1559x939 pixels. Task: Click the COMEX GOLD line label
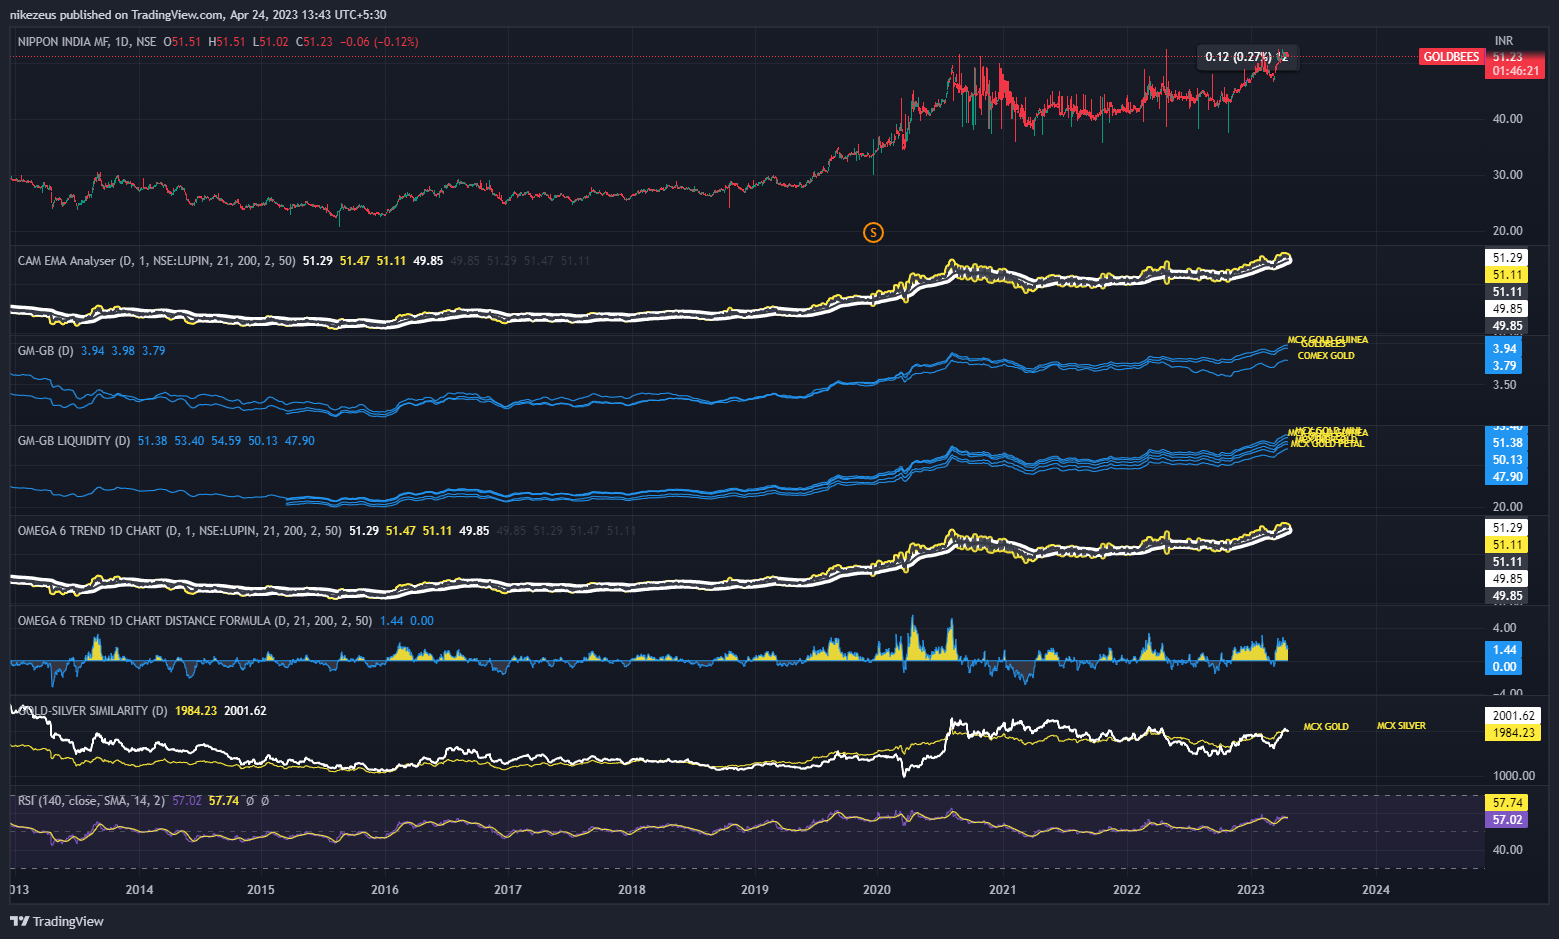pos(1326,356)
